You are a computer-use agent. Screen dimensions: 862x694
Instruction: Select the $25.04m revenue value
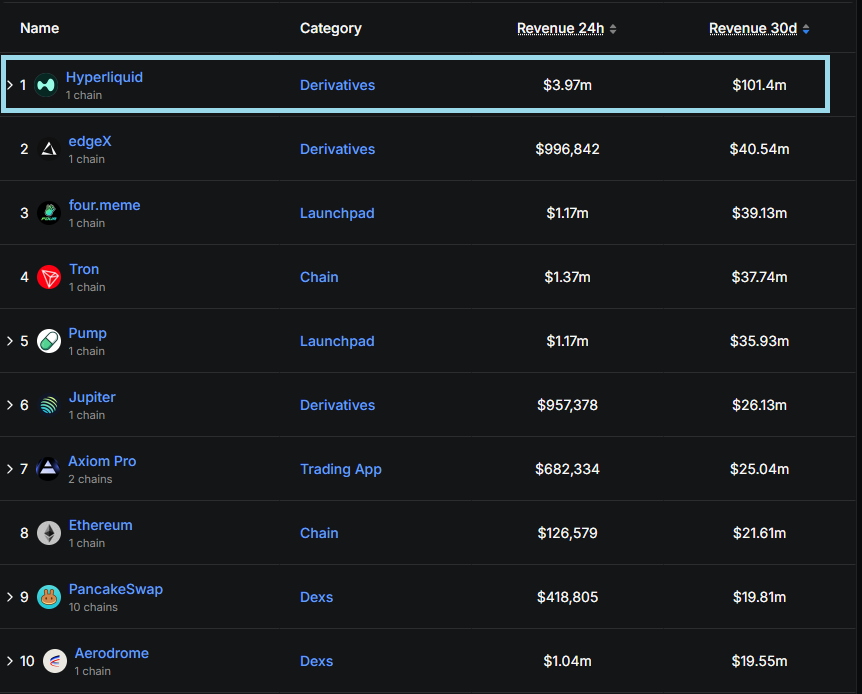759,469
